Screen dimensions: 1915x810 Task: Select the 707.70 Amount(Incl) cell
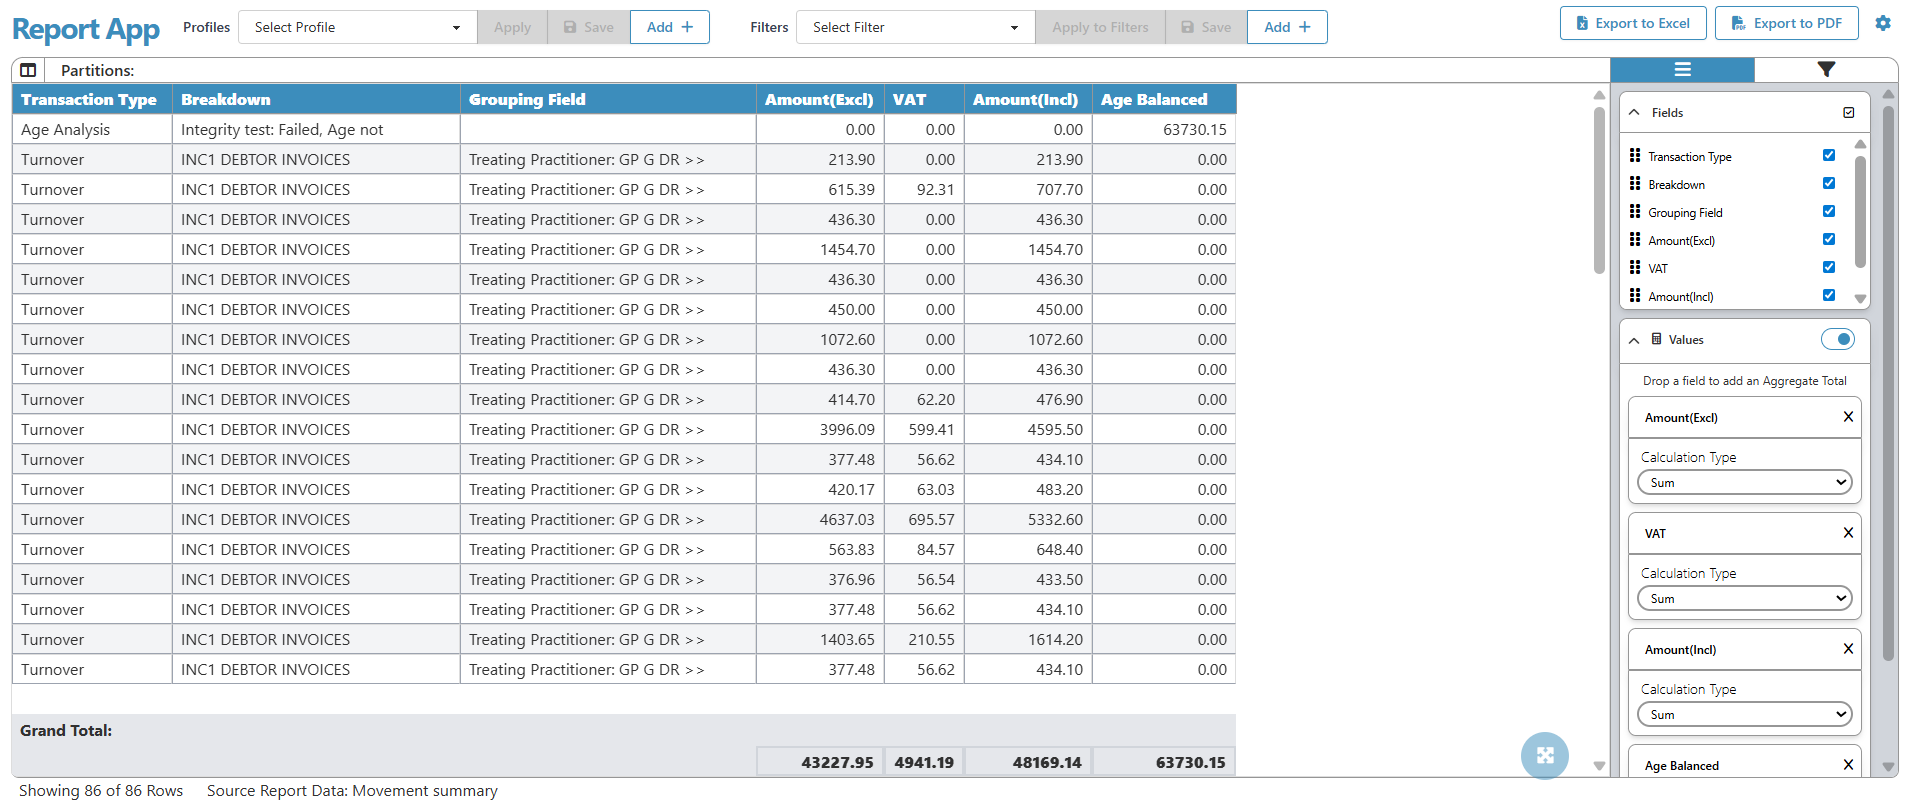(1028, 189)
